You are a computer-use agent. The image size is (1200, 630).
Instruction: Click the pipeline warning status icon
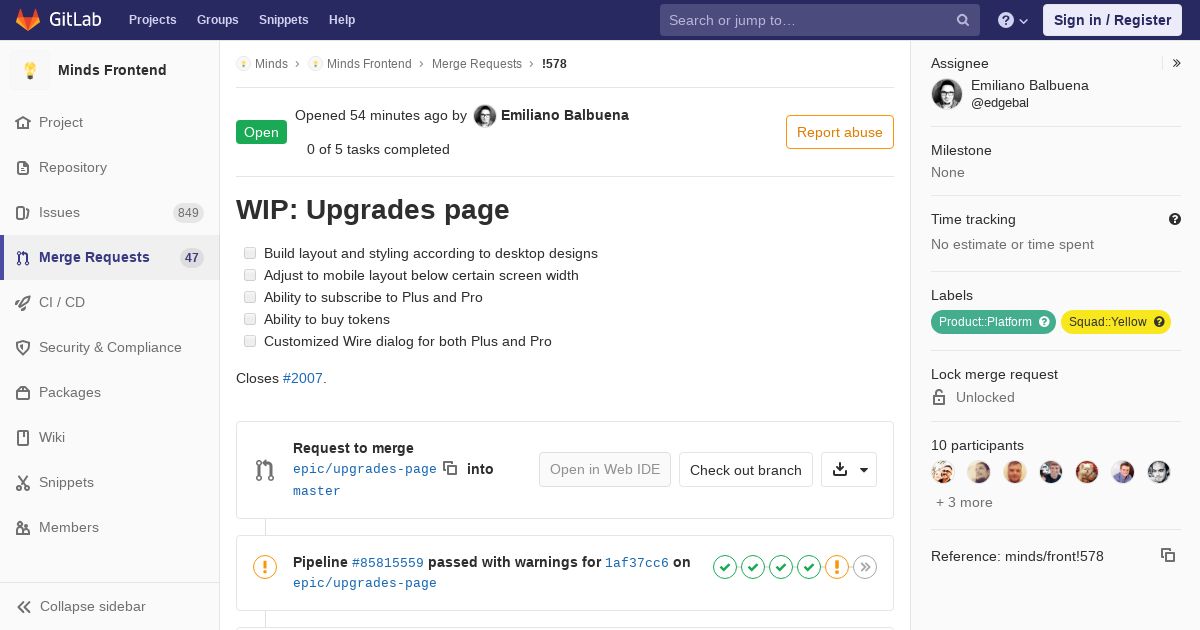(x=265, y=567)
